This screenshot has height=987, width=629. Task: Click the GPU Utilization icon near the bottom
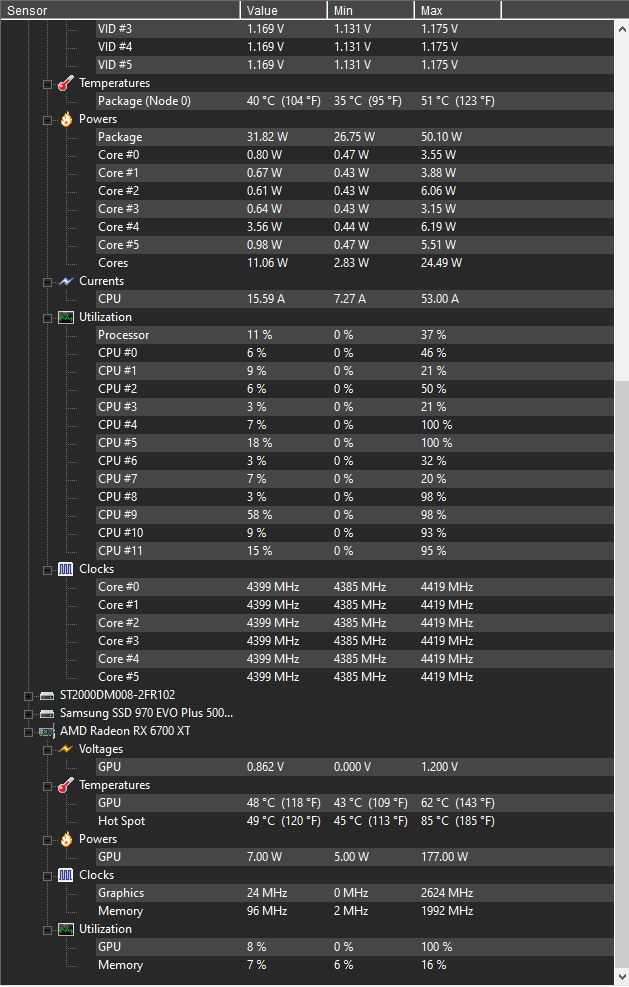(x=64, y=929)
